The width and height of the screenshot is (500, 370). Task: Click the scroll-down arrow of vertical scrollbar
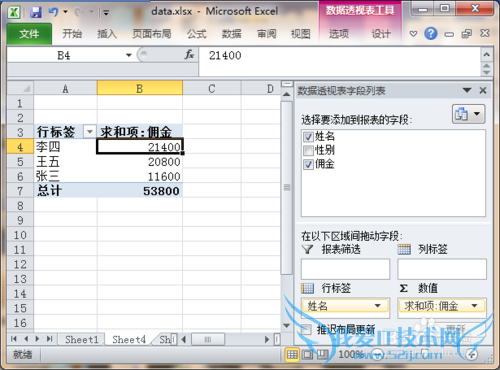click(287, 325)
